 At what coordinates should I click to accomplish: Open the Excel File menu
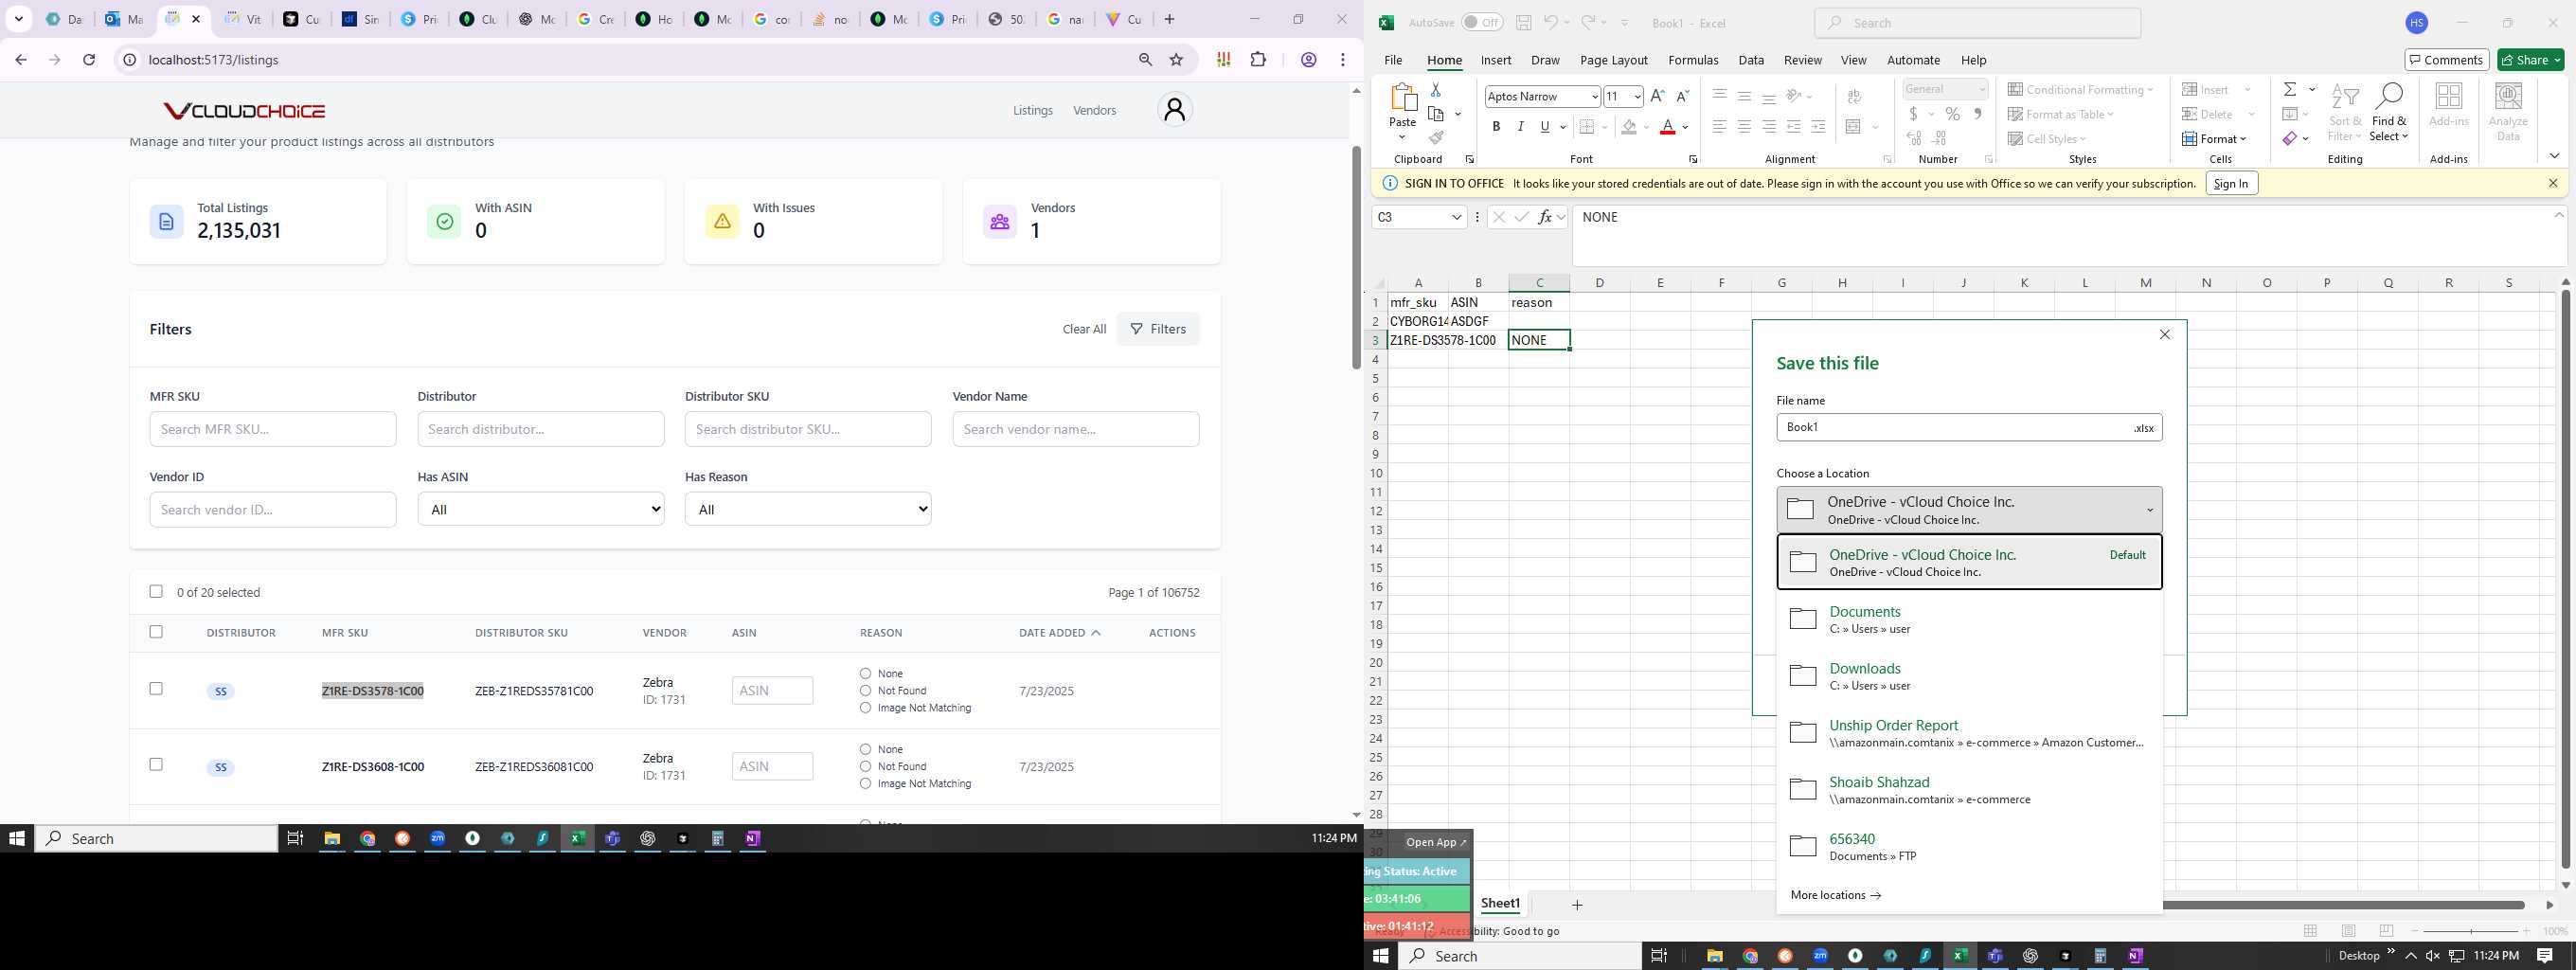click(1393, 60)
